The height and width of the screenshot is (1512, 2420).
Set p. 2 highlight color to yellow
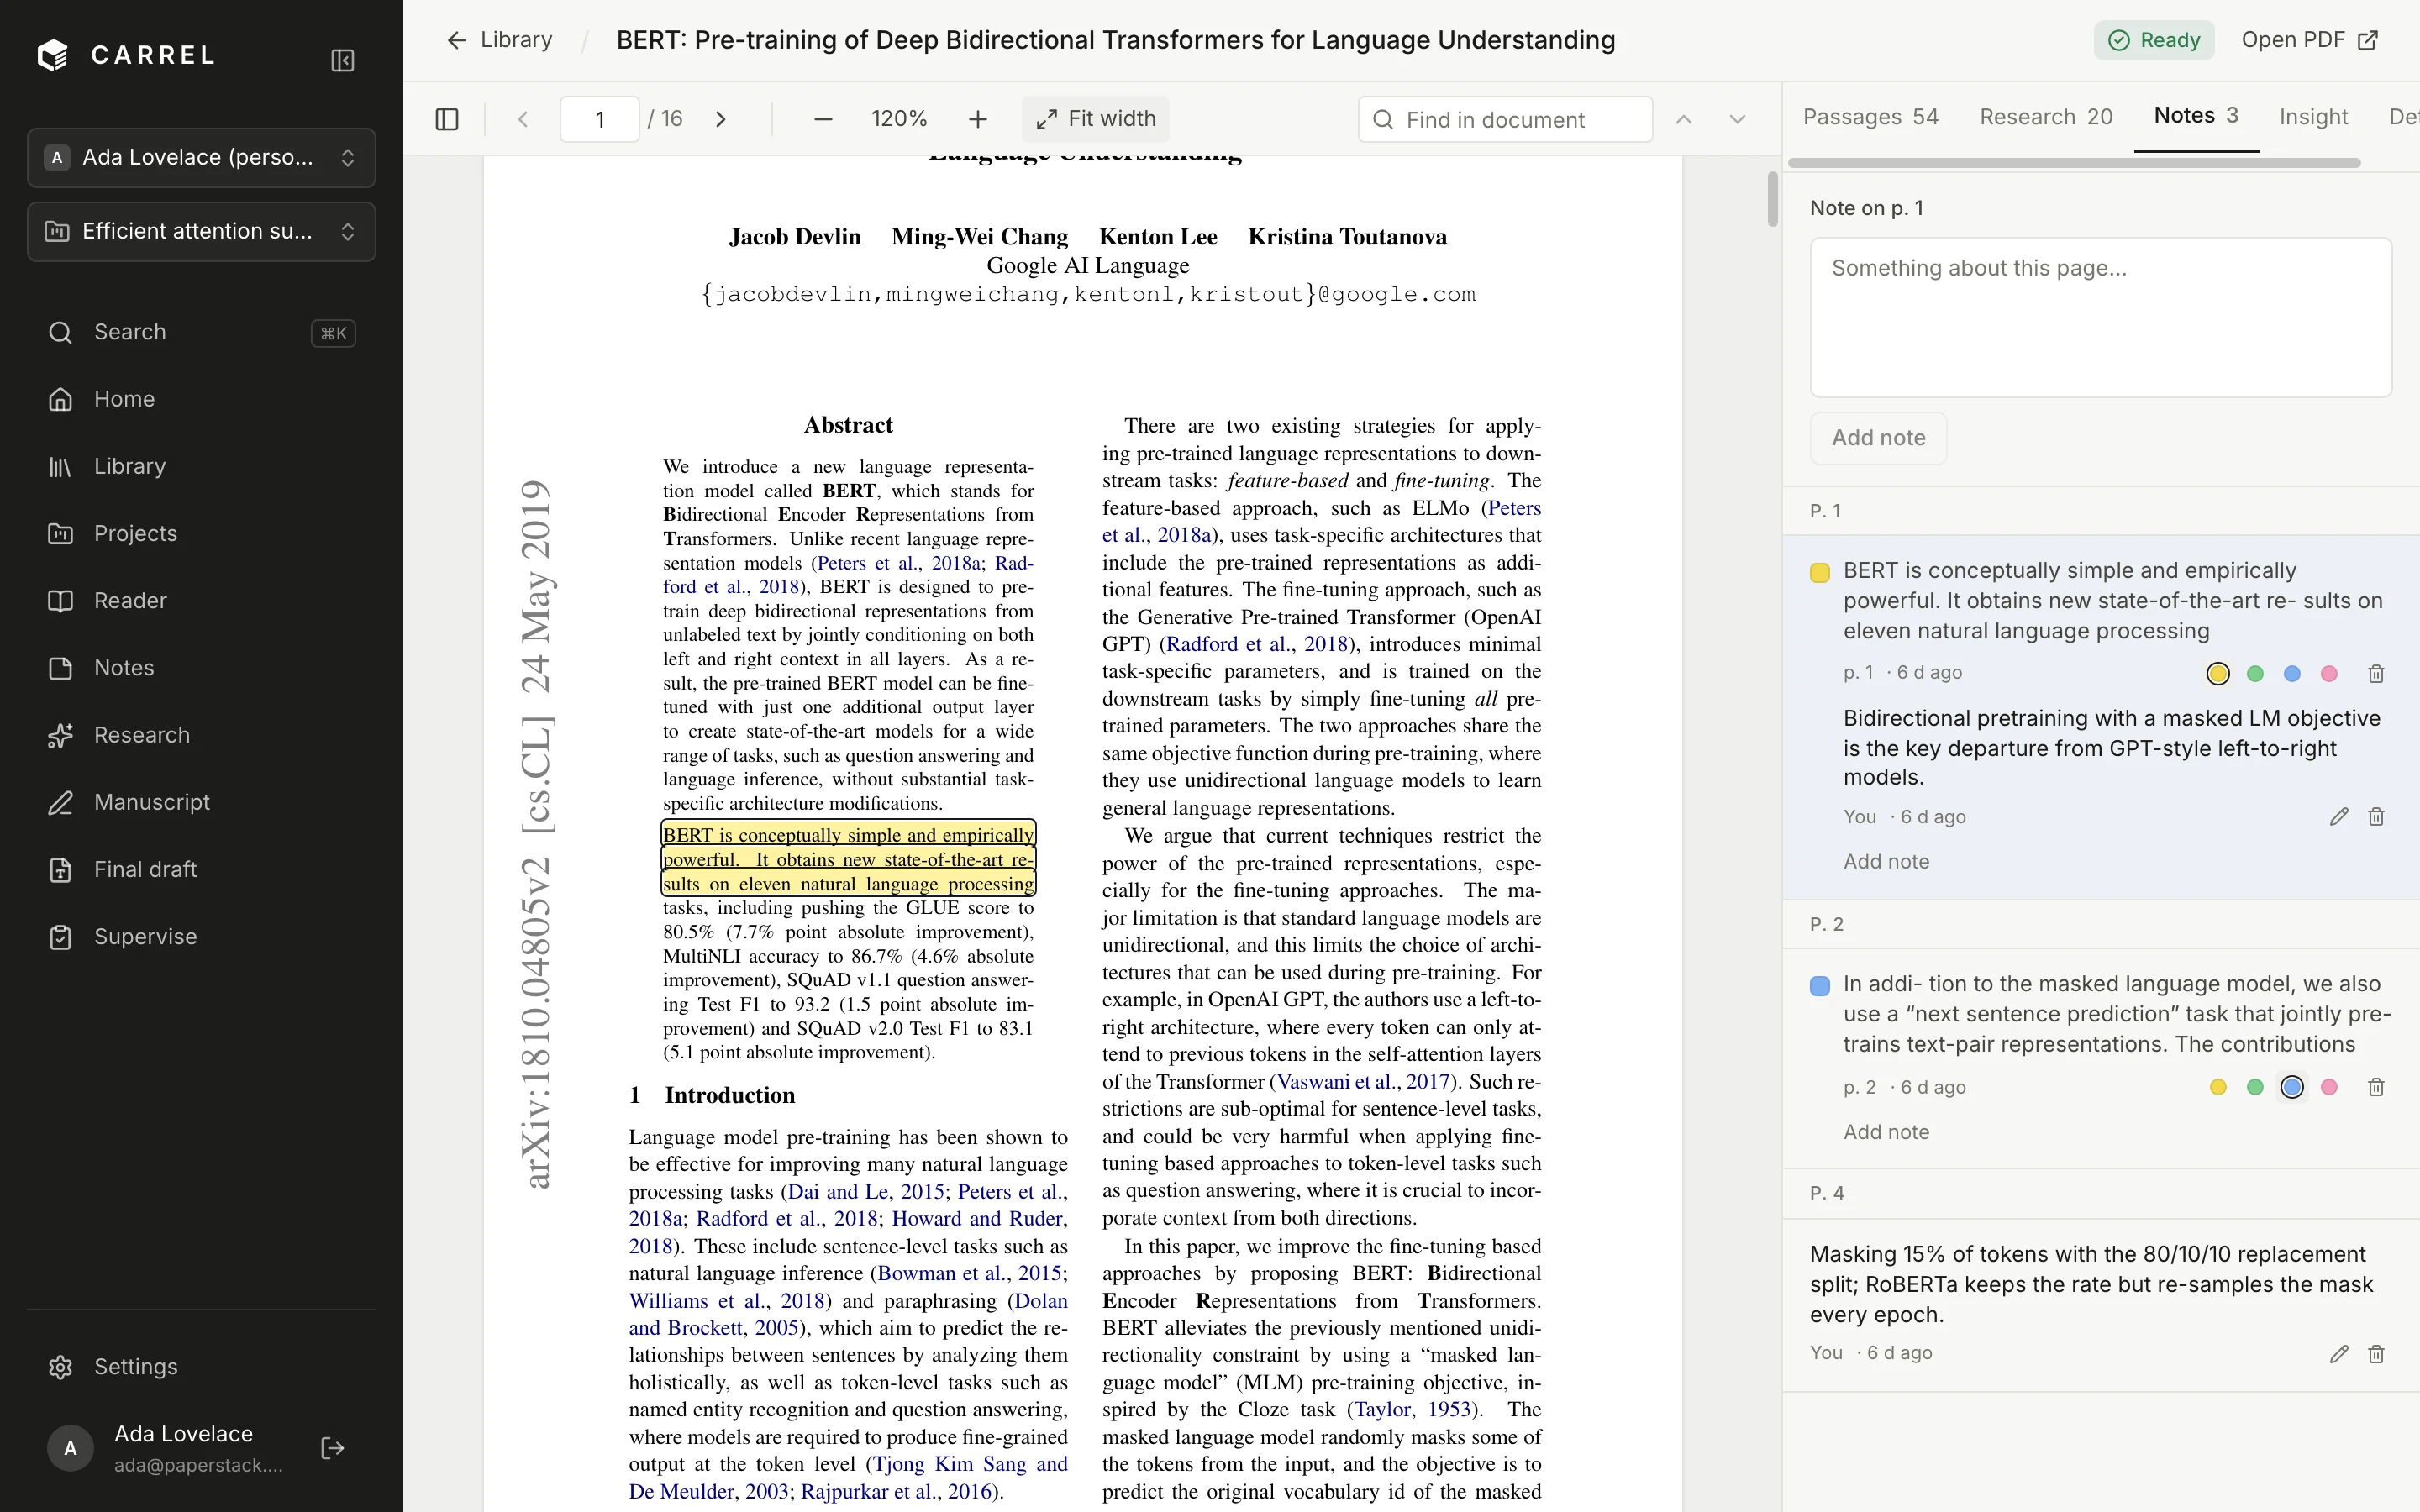[x=2218, y=1087]
